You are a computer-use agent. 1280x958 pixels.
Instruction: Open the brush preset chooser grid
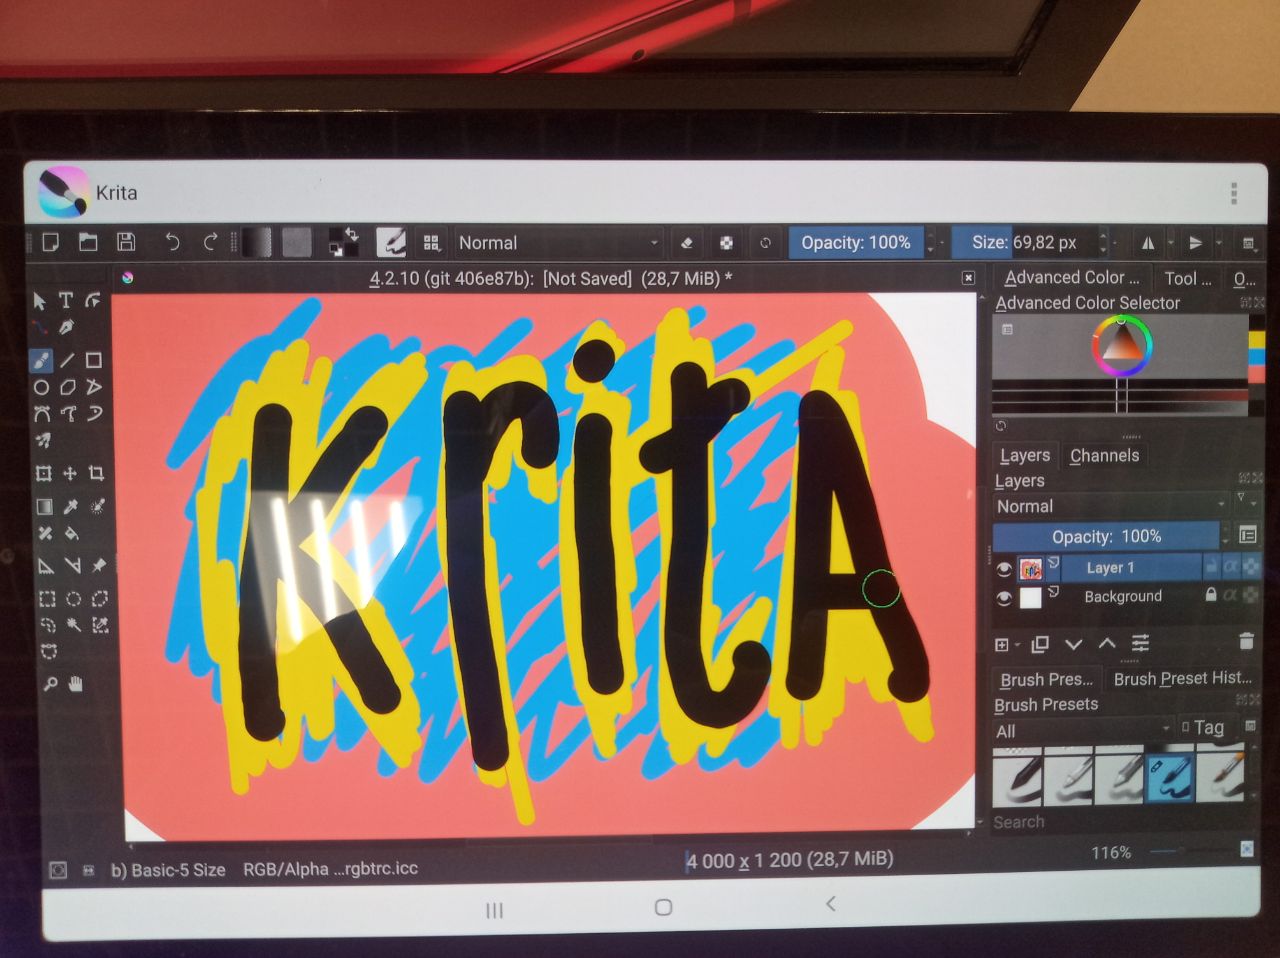431,243
